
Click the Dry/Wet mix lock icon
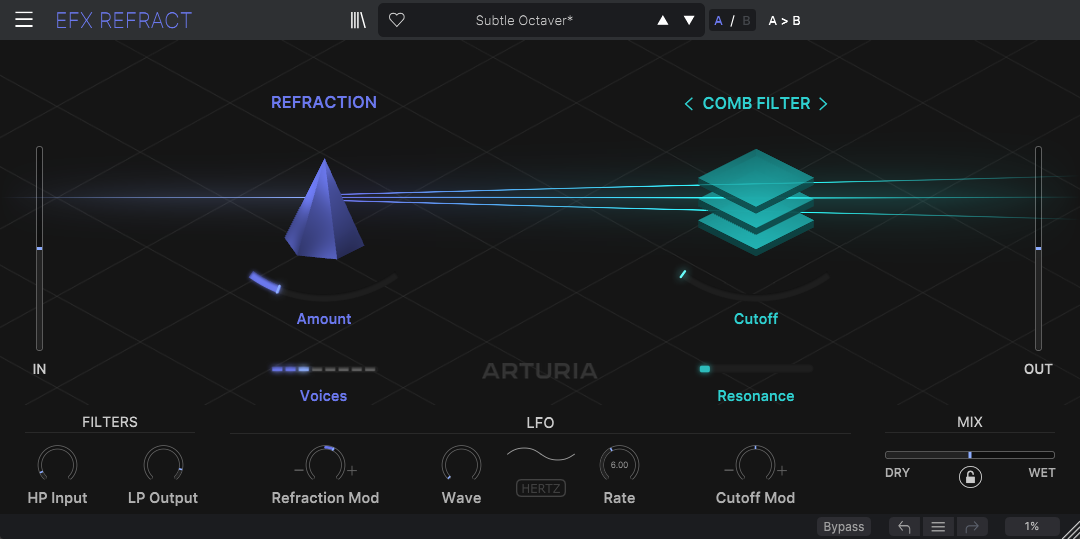tap(969, 477)
